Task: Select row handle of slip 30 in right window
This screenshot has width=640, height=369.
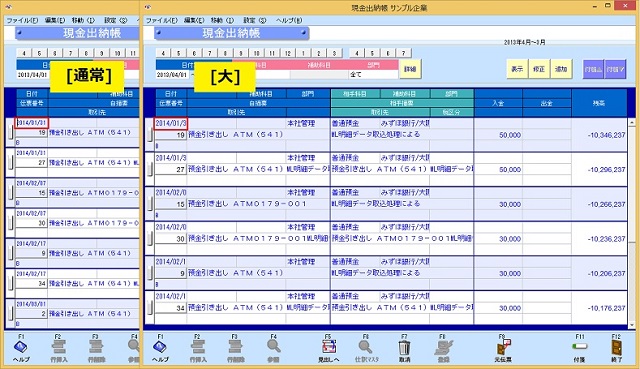Action: coord(150,238)
